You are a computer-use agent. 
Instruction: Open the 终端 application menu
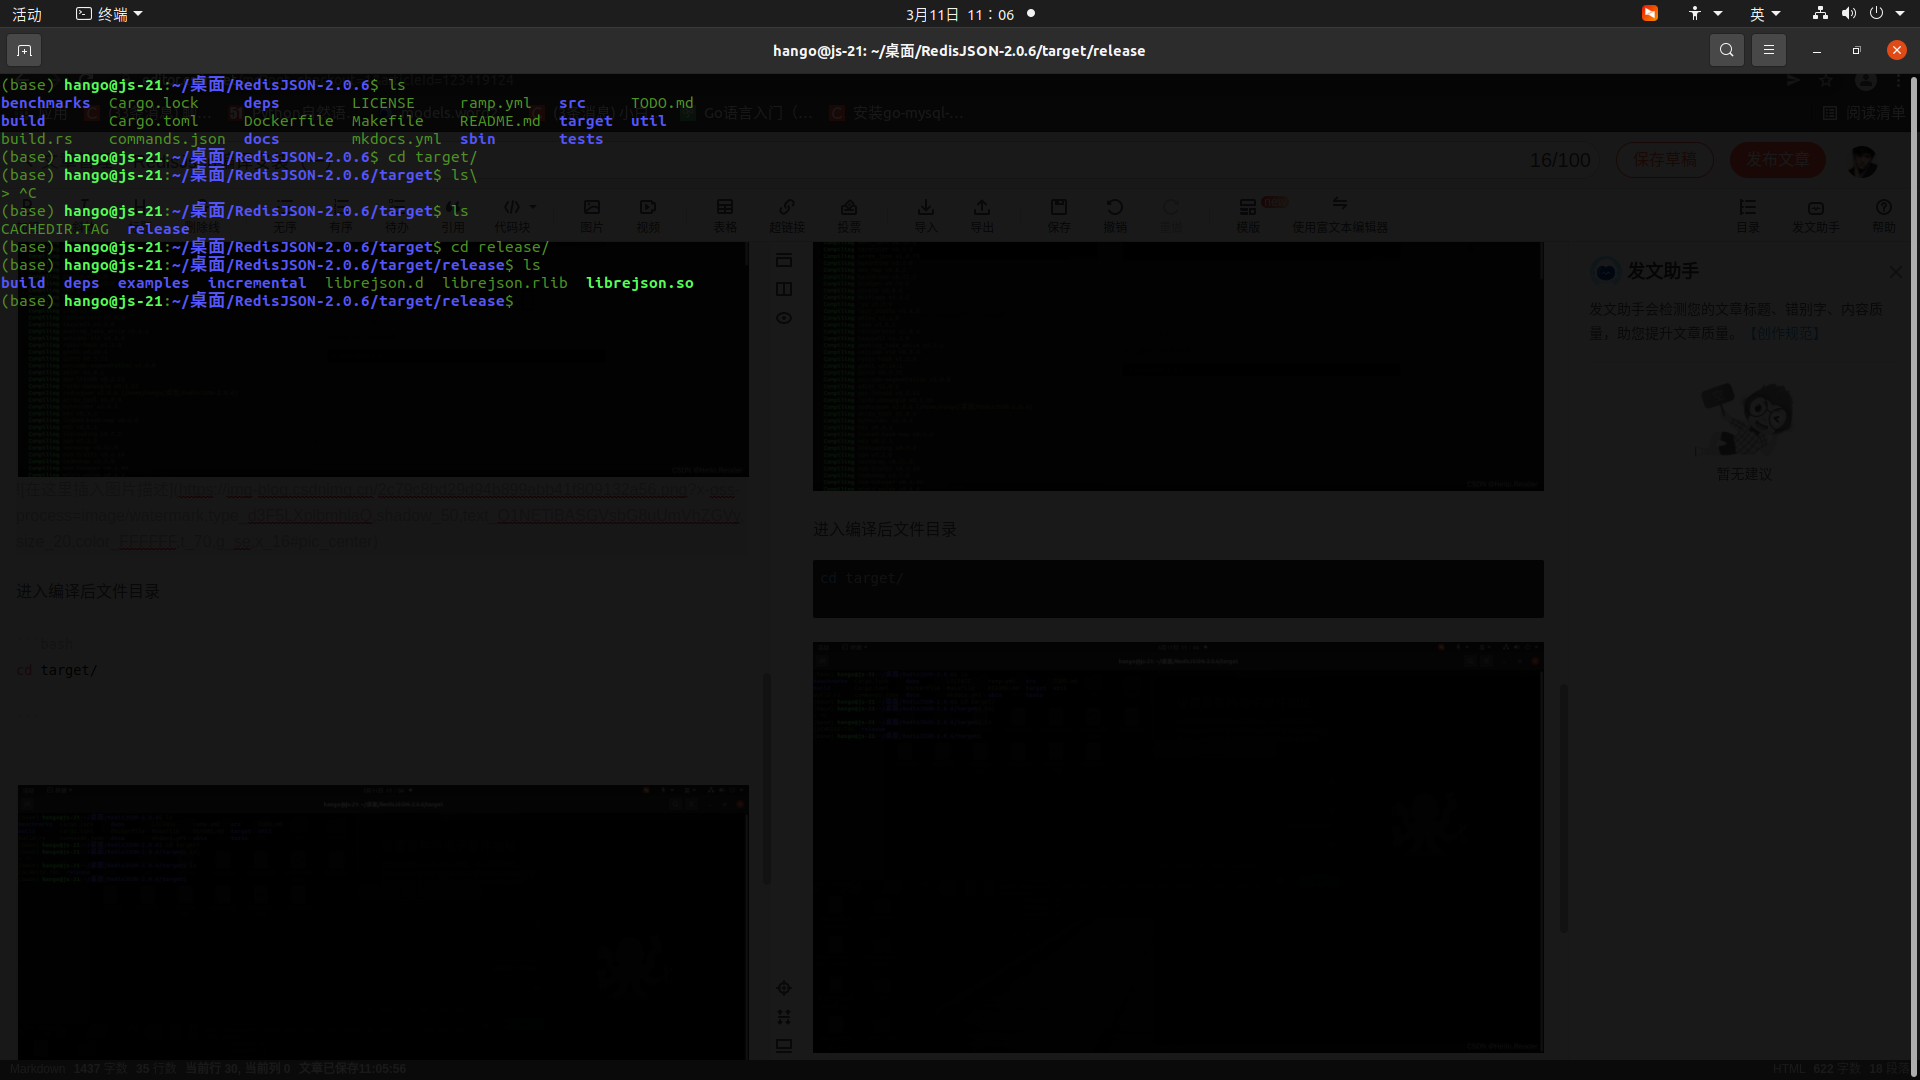(110, 14)
